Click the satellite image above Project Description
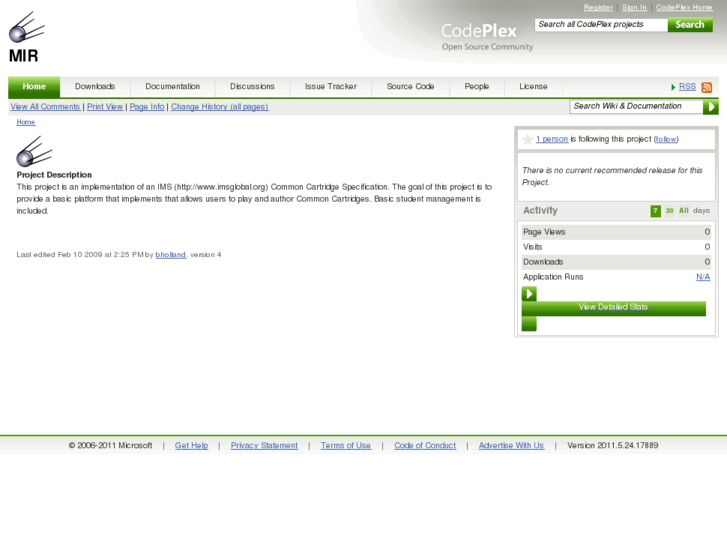Viewport: 727px width, 545px height. 34,151
